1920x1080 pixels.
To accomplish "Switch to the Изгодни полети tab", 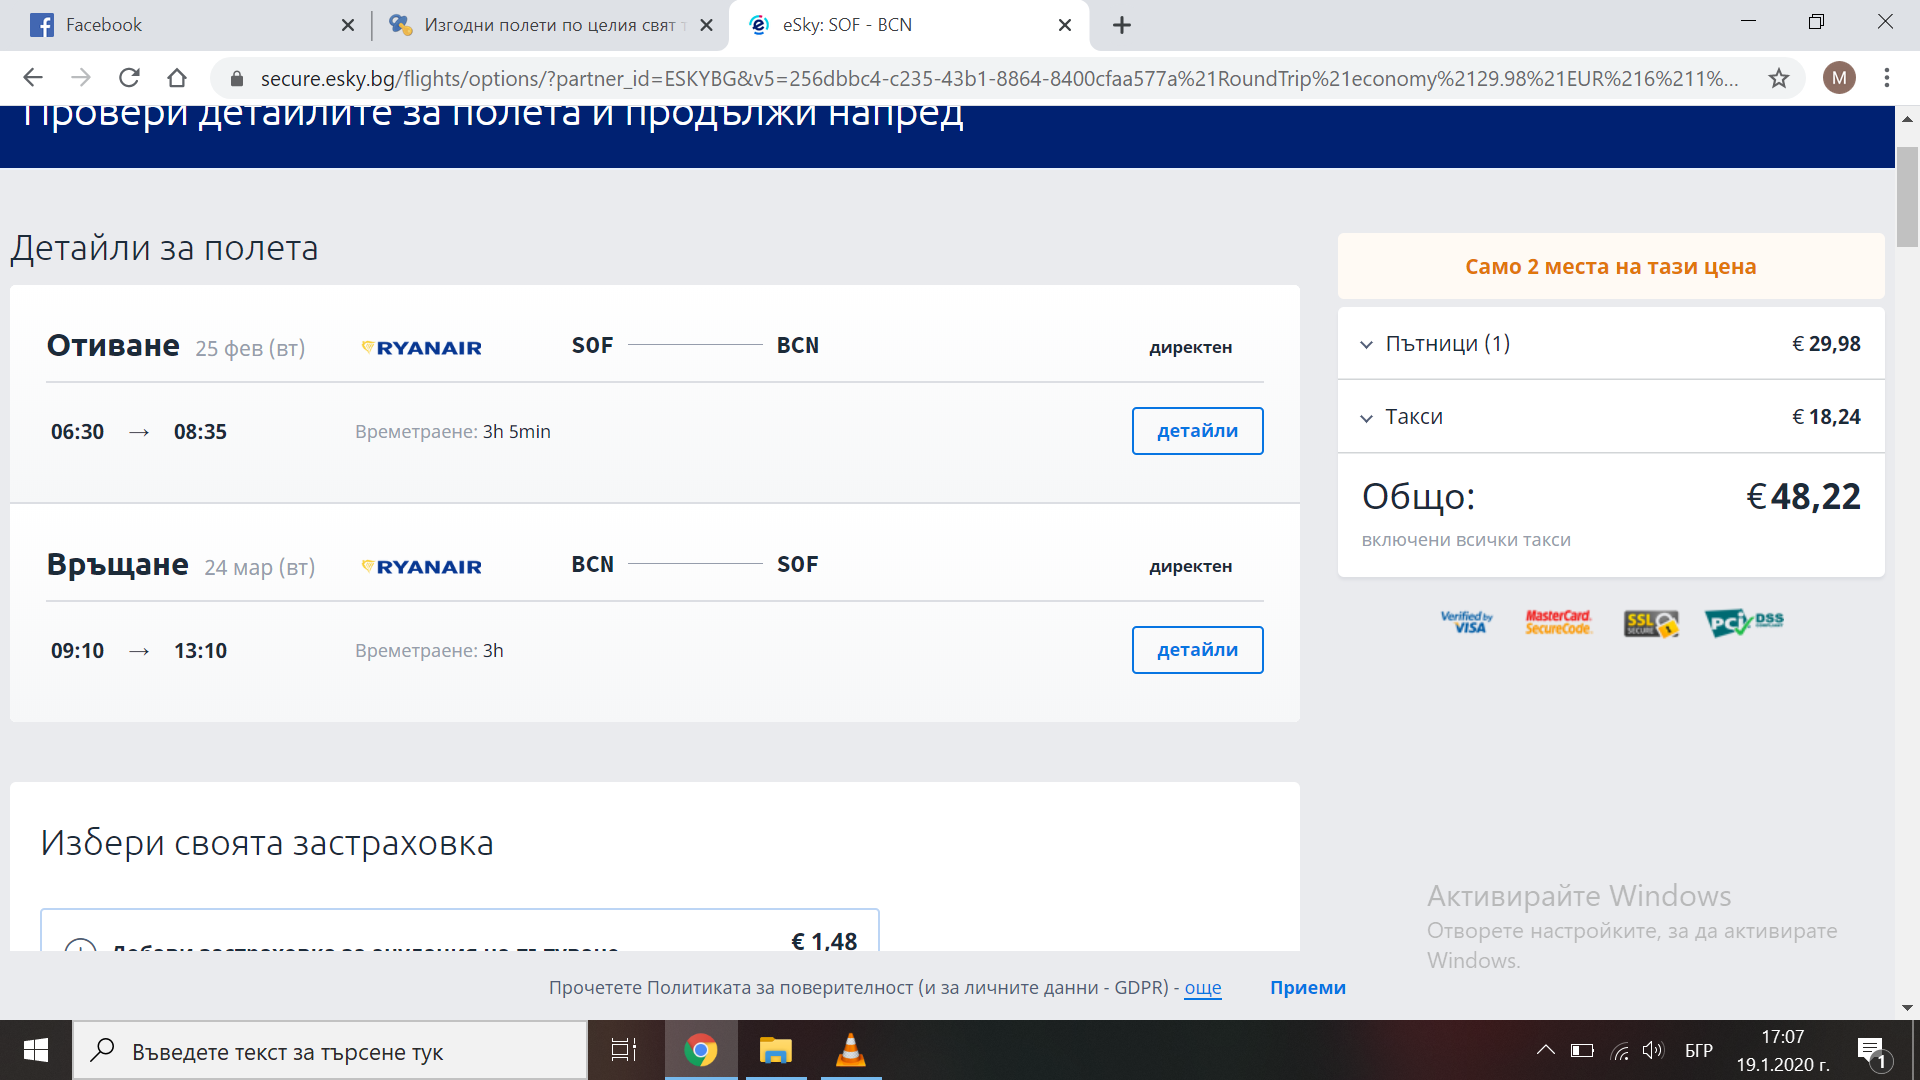I will coord(548,25).
